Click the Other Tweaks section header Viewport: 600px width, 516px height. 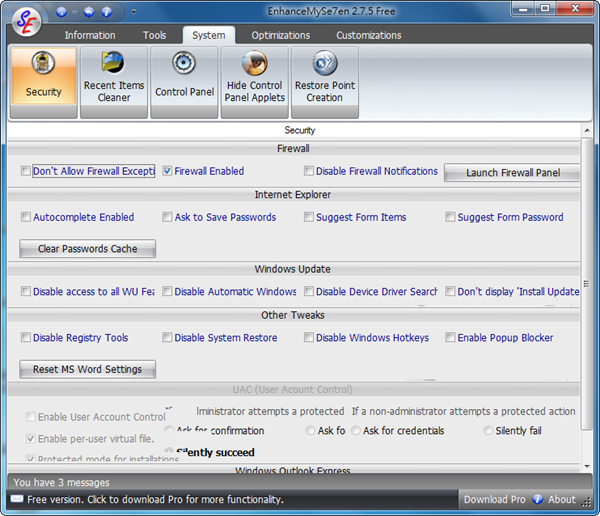[293, 315]
